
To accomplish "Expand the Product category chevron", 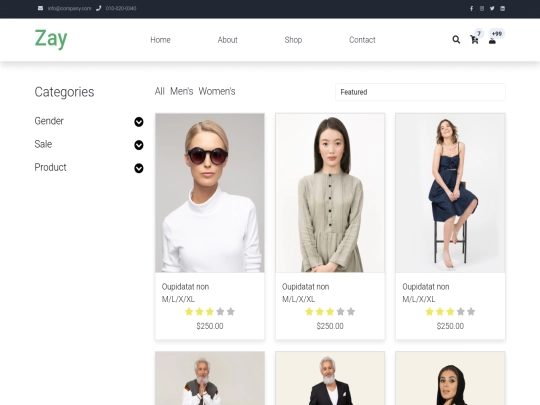I will [139, 168].
